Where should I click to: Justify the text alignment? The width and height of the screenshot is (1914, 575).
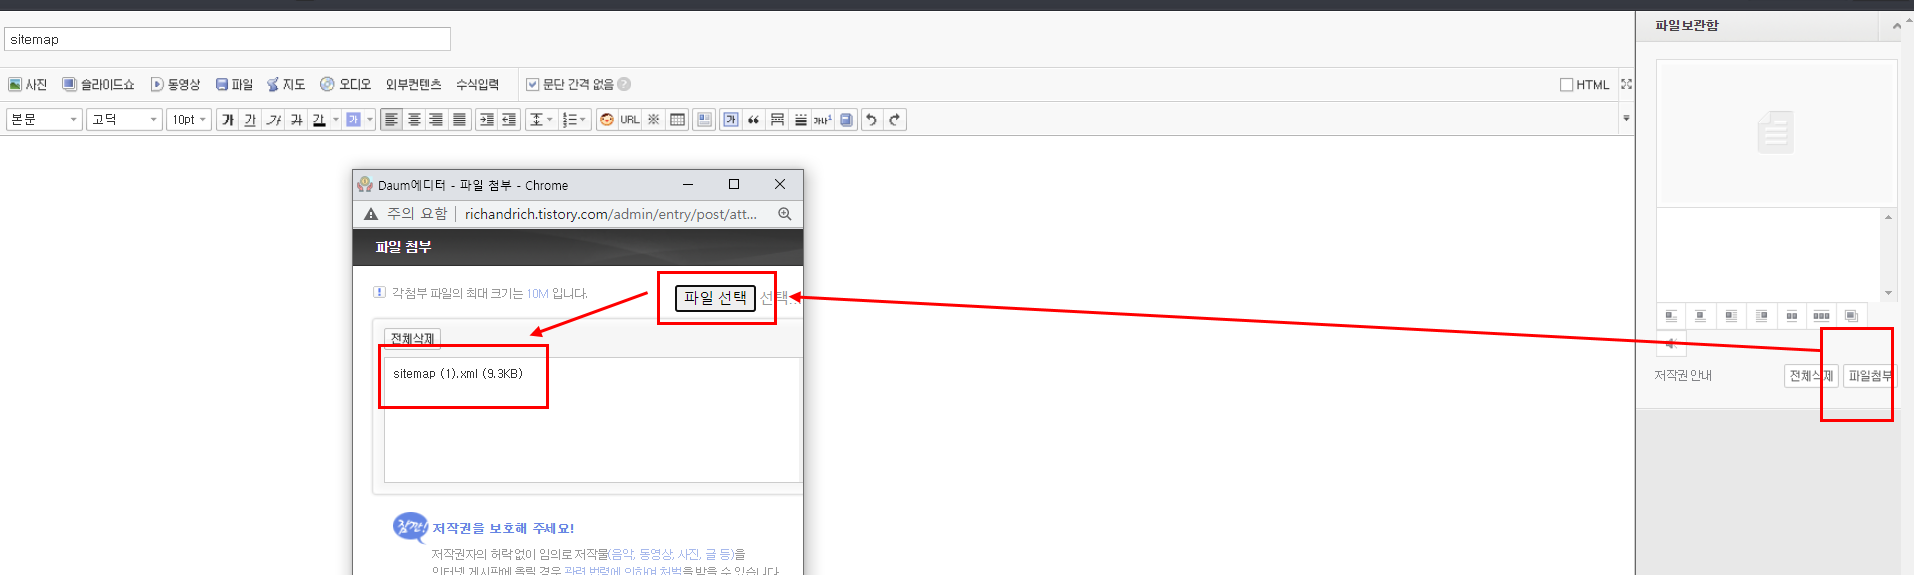(x=459, y=119)
